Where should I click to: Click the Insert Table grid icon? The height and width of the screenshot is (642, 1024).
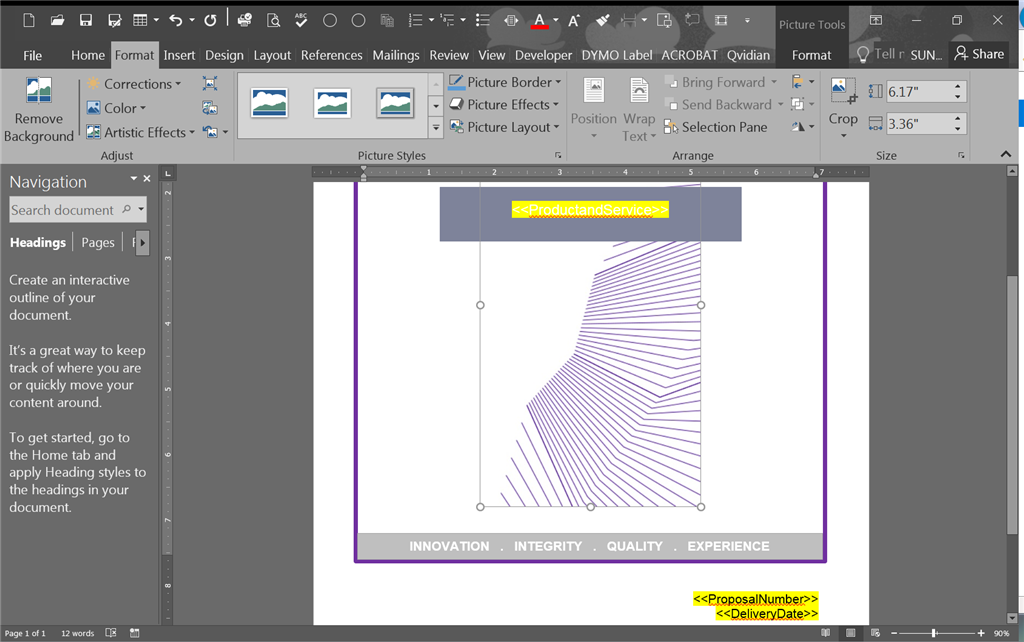click(140, 21)
